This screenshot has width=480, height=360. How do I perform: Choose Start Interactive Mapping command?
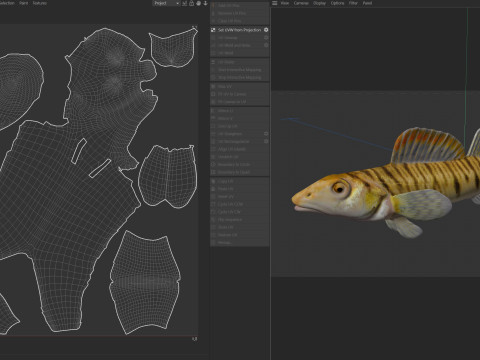coord(239,70)
